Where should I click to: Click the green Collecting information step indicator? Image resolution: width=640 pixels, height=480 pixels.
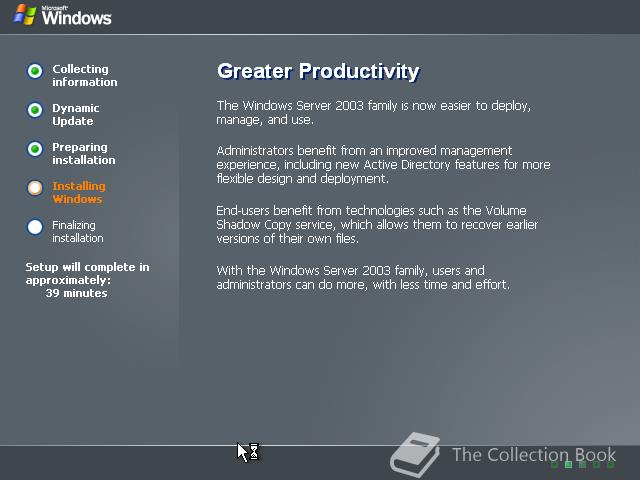tap(35, 71)
